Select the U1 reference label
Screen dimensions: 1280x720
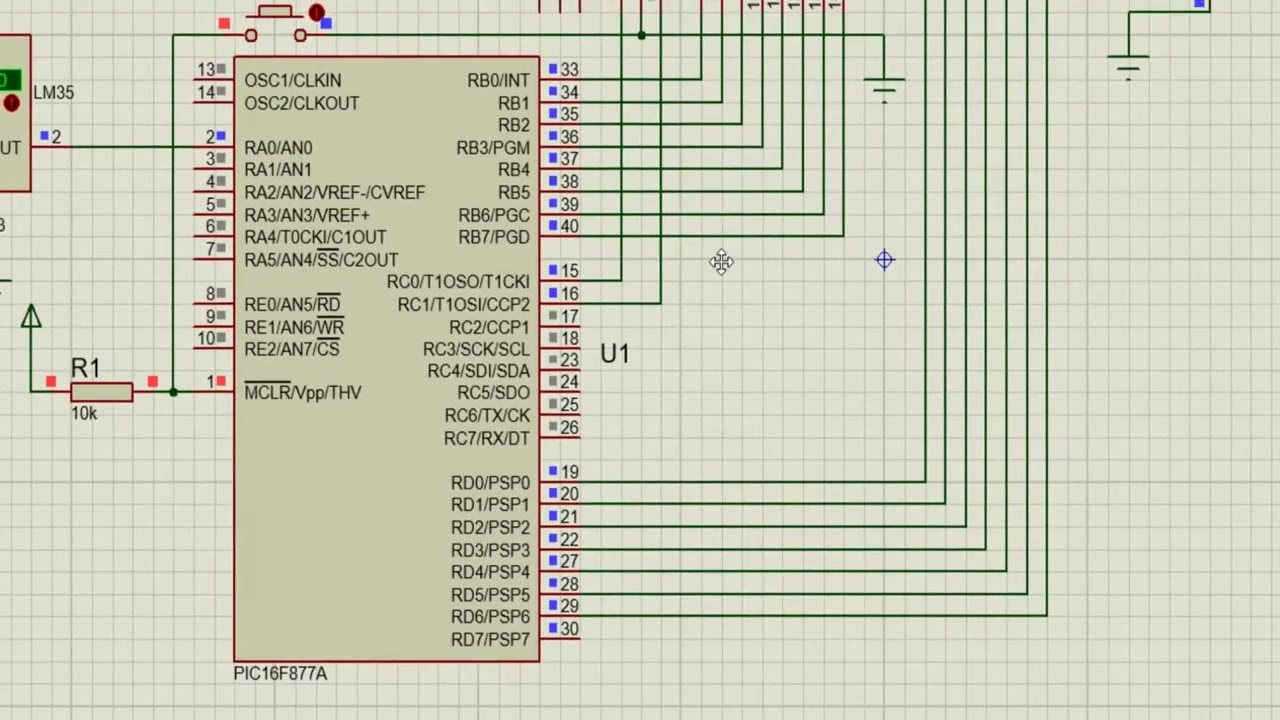pyautogui.click(x=615, y=353)
